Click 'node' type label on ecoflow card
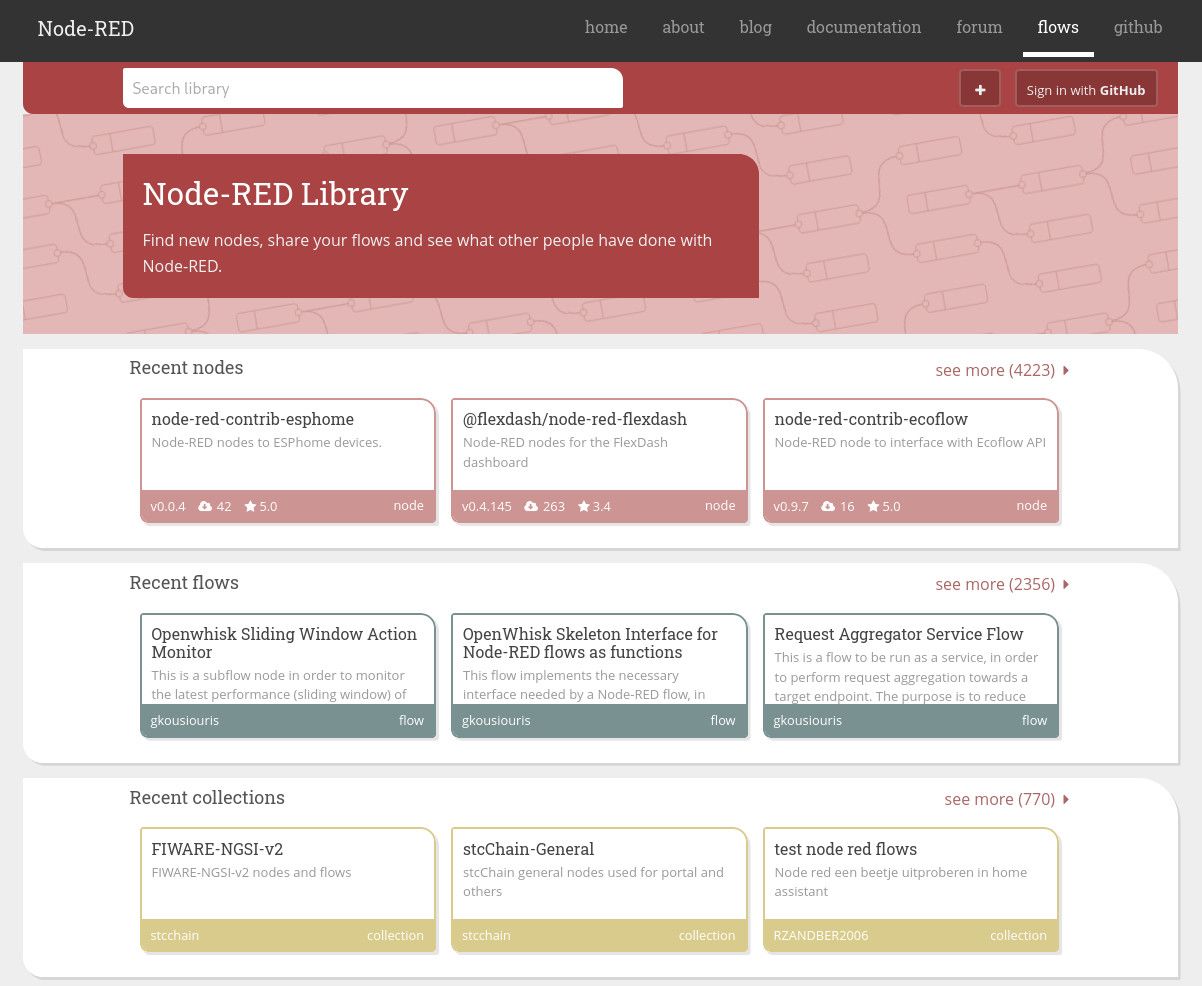The image size is (1202, 986). (1031, 506)
